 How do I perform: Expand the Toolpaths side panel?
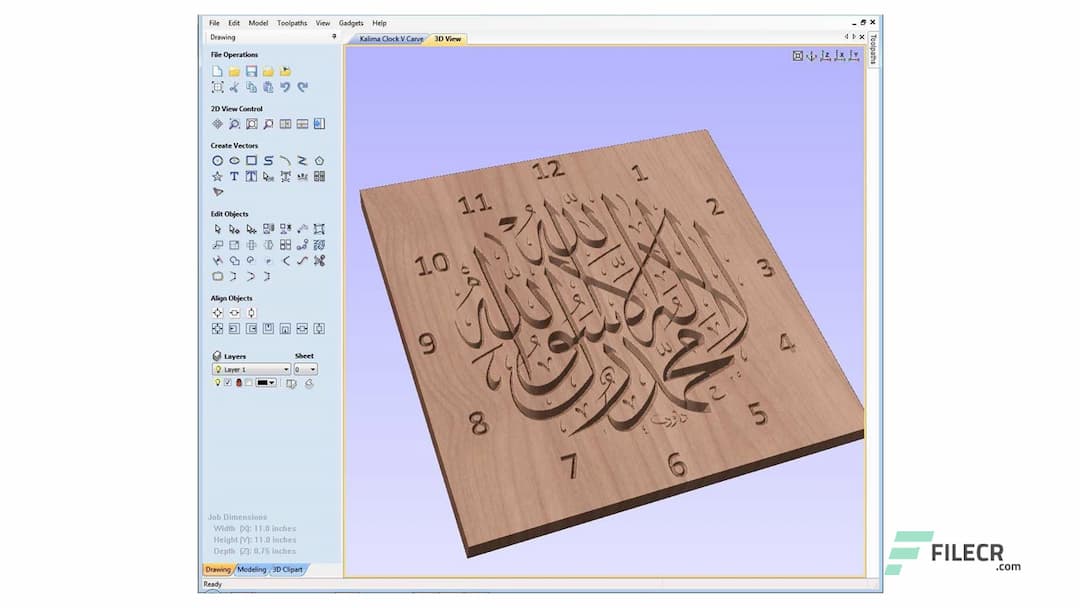point(873,48)
